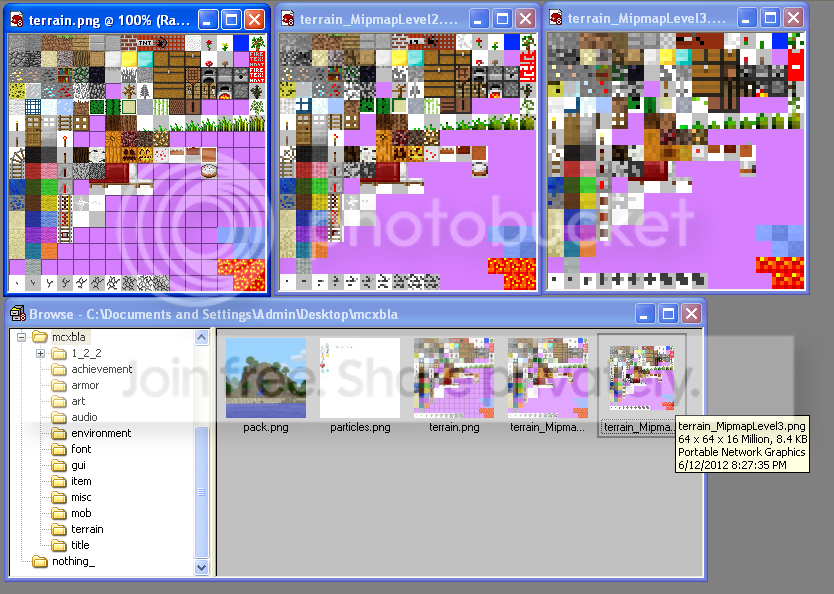The height and width of the screenshot is (594, 834).
Task: Click the Browse window title bar icon
Action: 18,314
